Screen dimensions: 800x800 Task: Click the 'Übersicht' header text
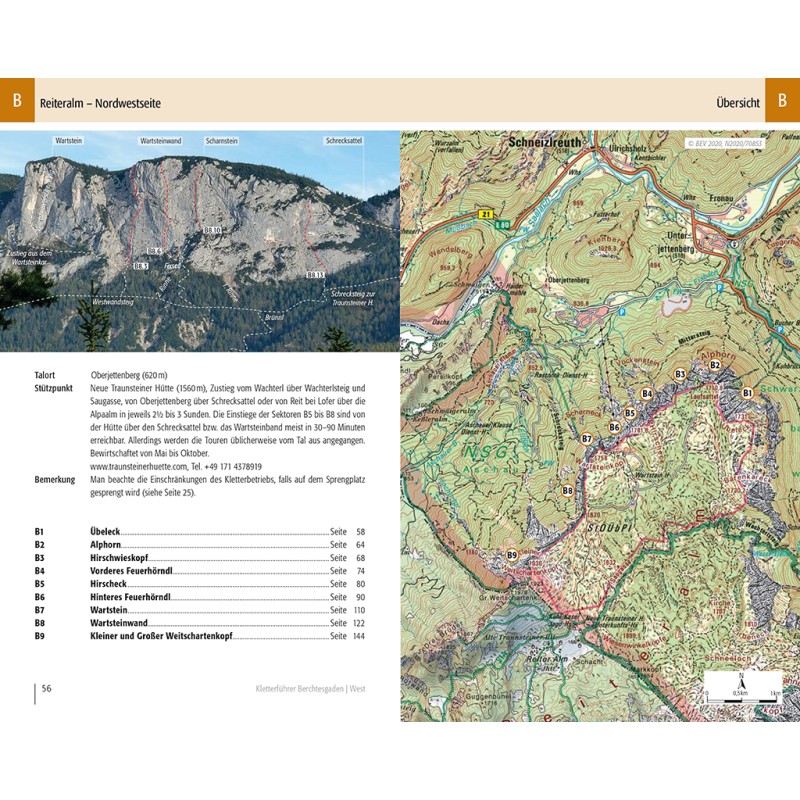738,103
